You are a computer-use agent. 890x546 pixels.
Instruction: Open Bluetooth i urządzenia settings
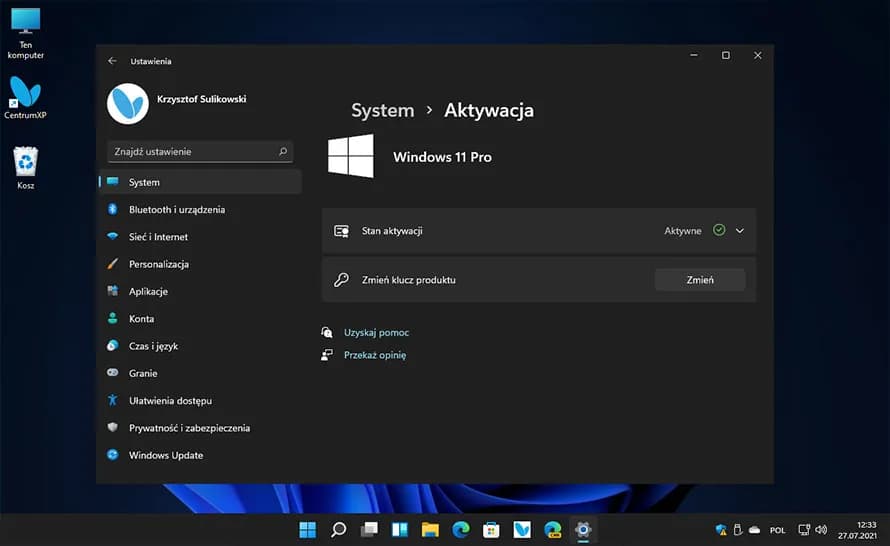(176, 210)
